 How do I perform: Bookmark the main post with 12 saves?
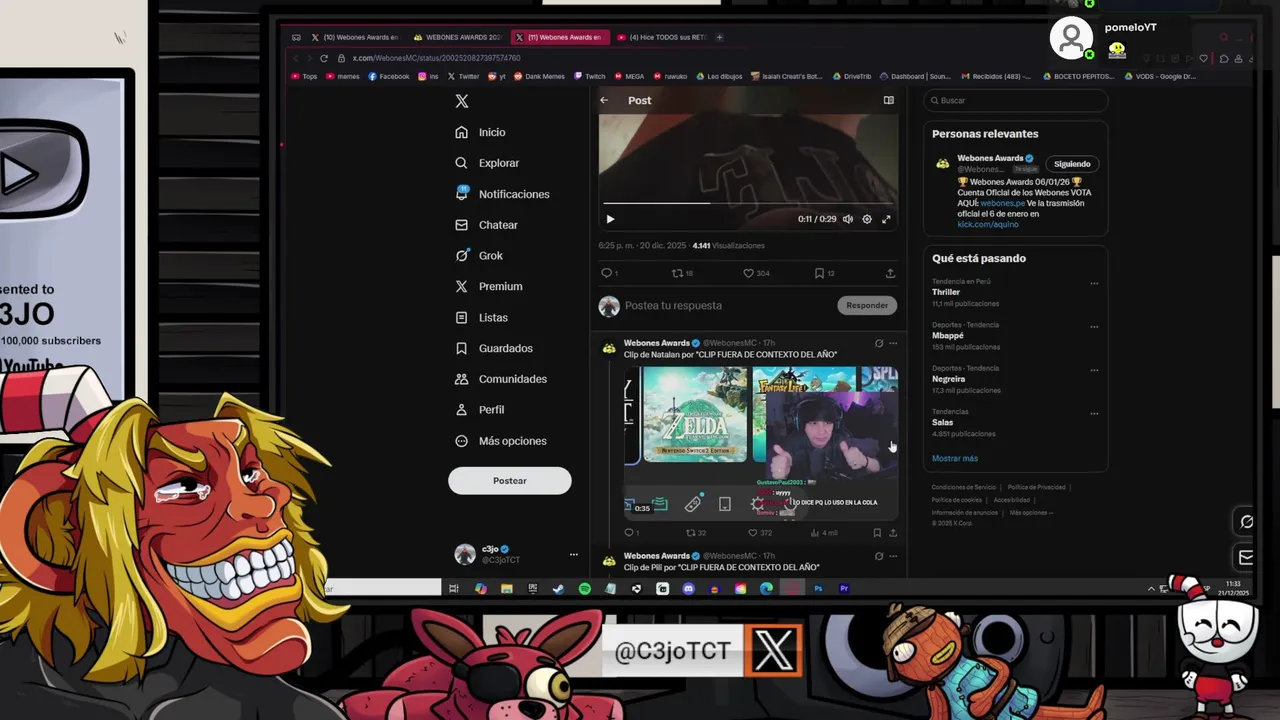(x=824, y=273)
